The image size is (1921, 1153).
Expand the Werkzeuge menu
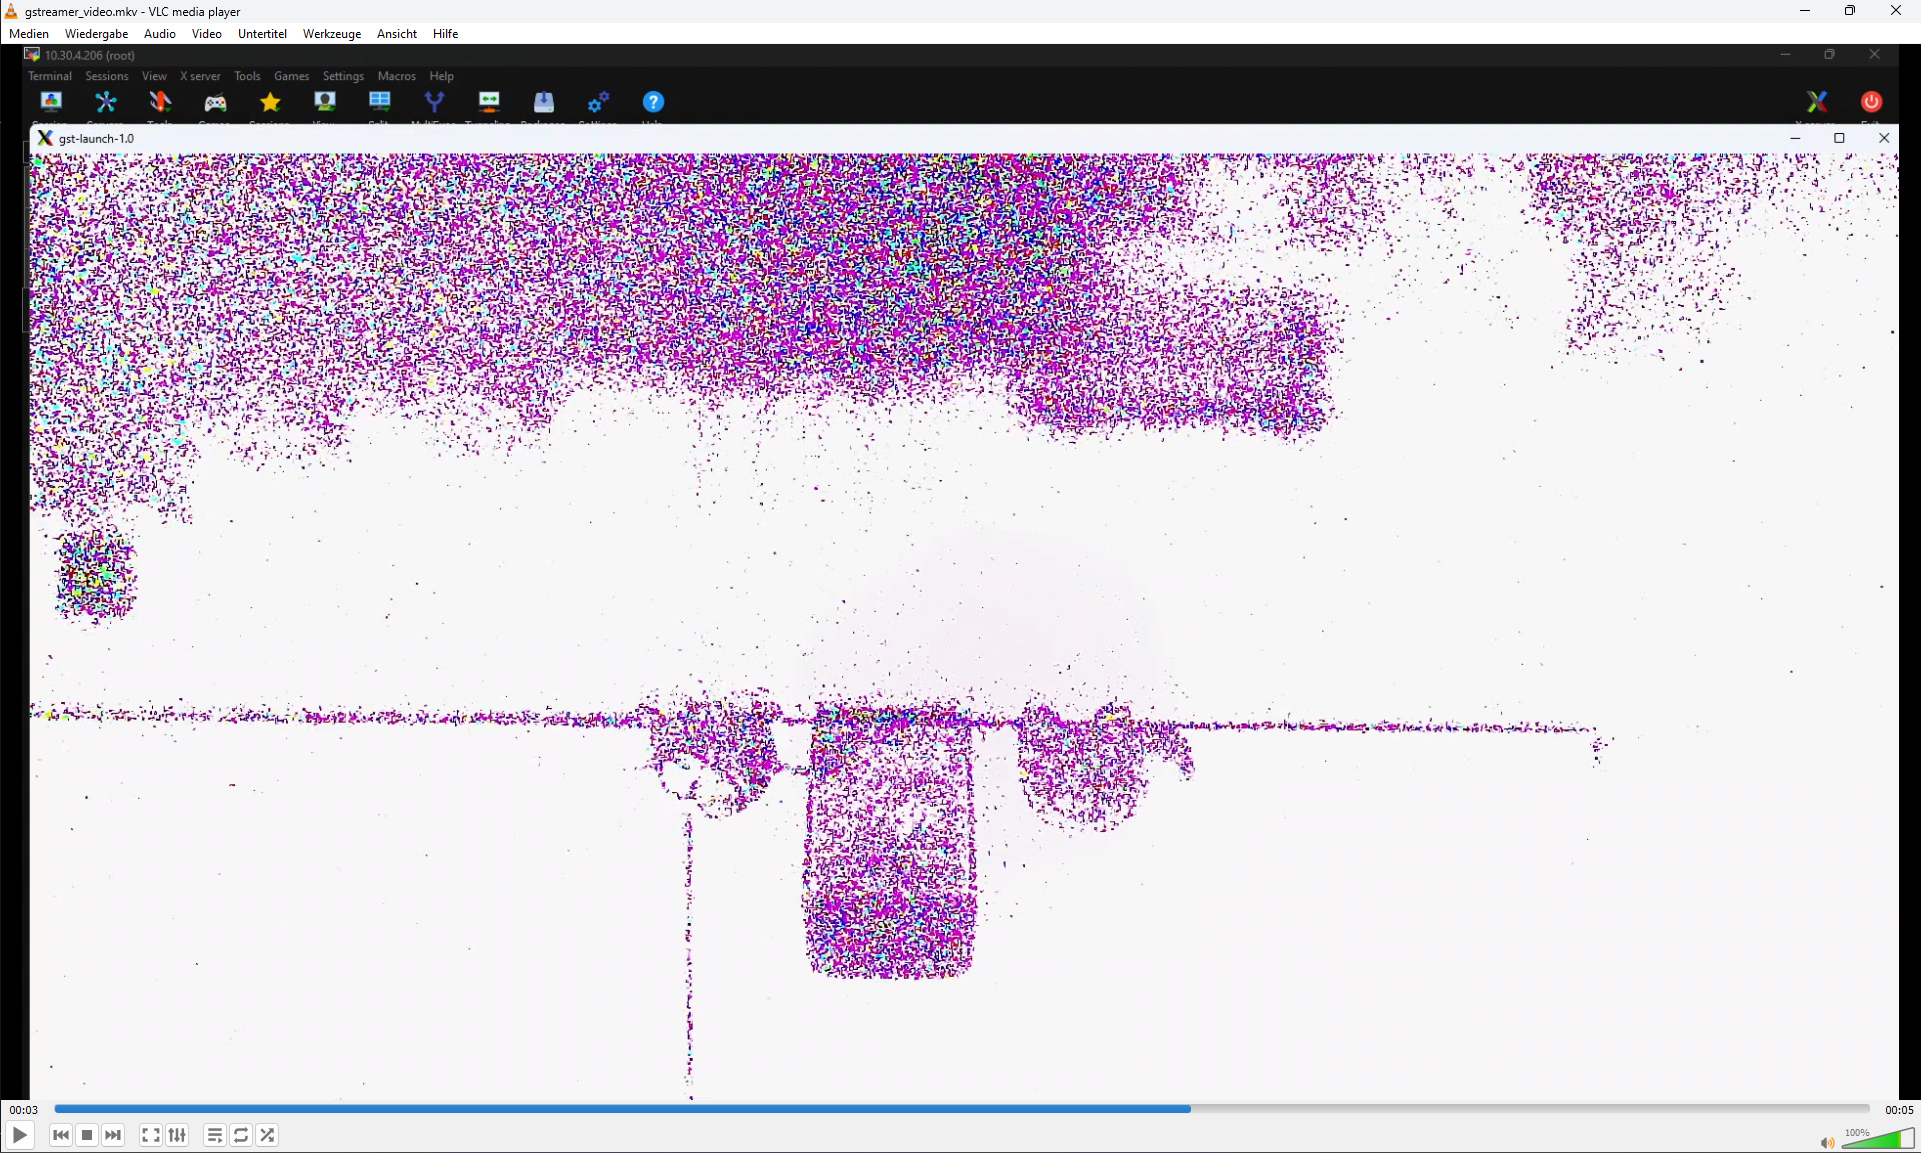pyautogui.click(x=332, y=33)
